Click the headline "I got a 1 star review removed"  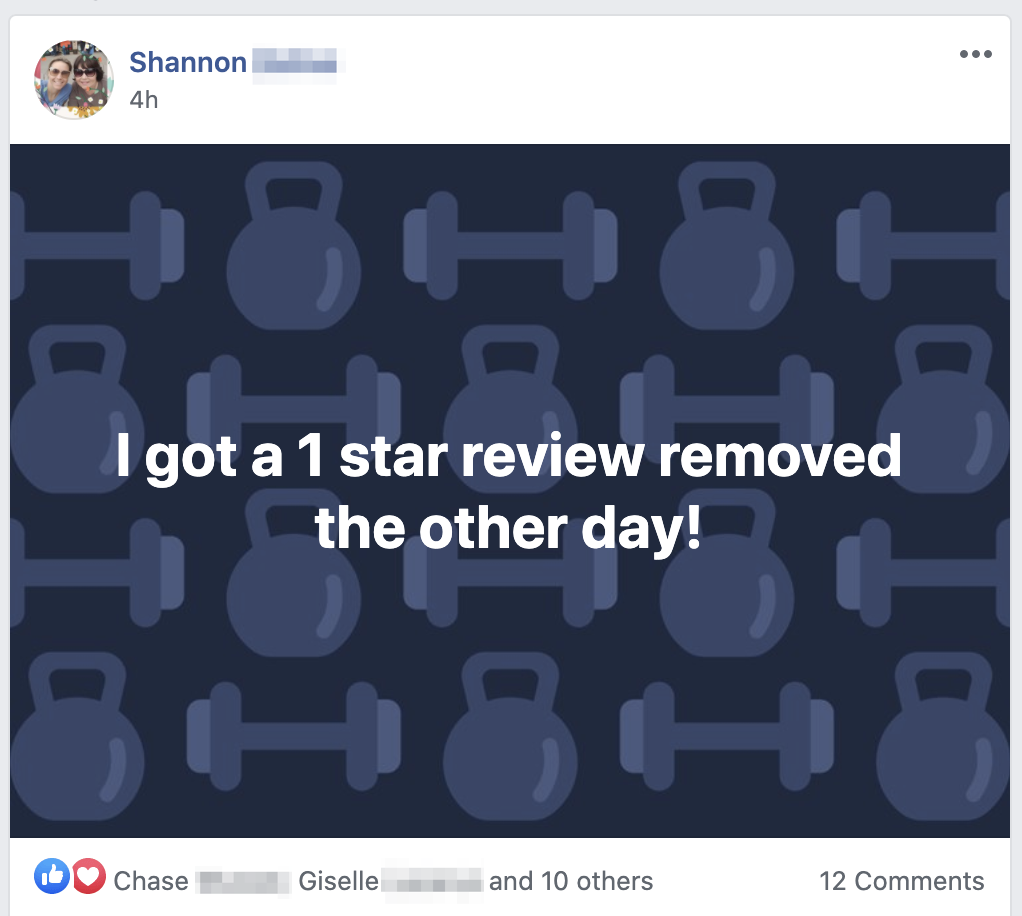click(x=508, y=457)
